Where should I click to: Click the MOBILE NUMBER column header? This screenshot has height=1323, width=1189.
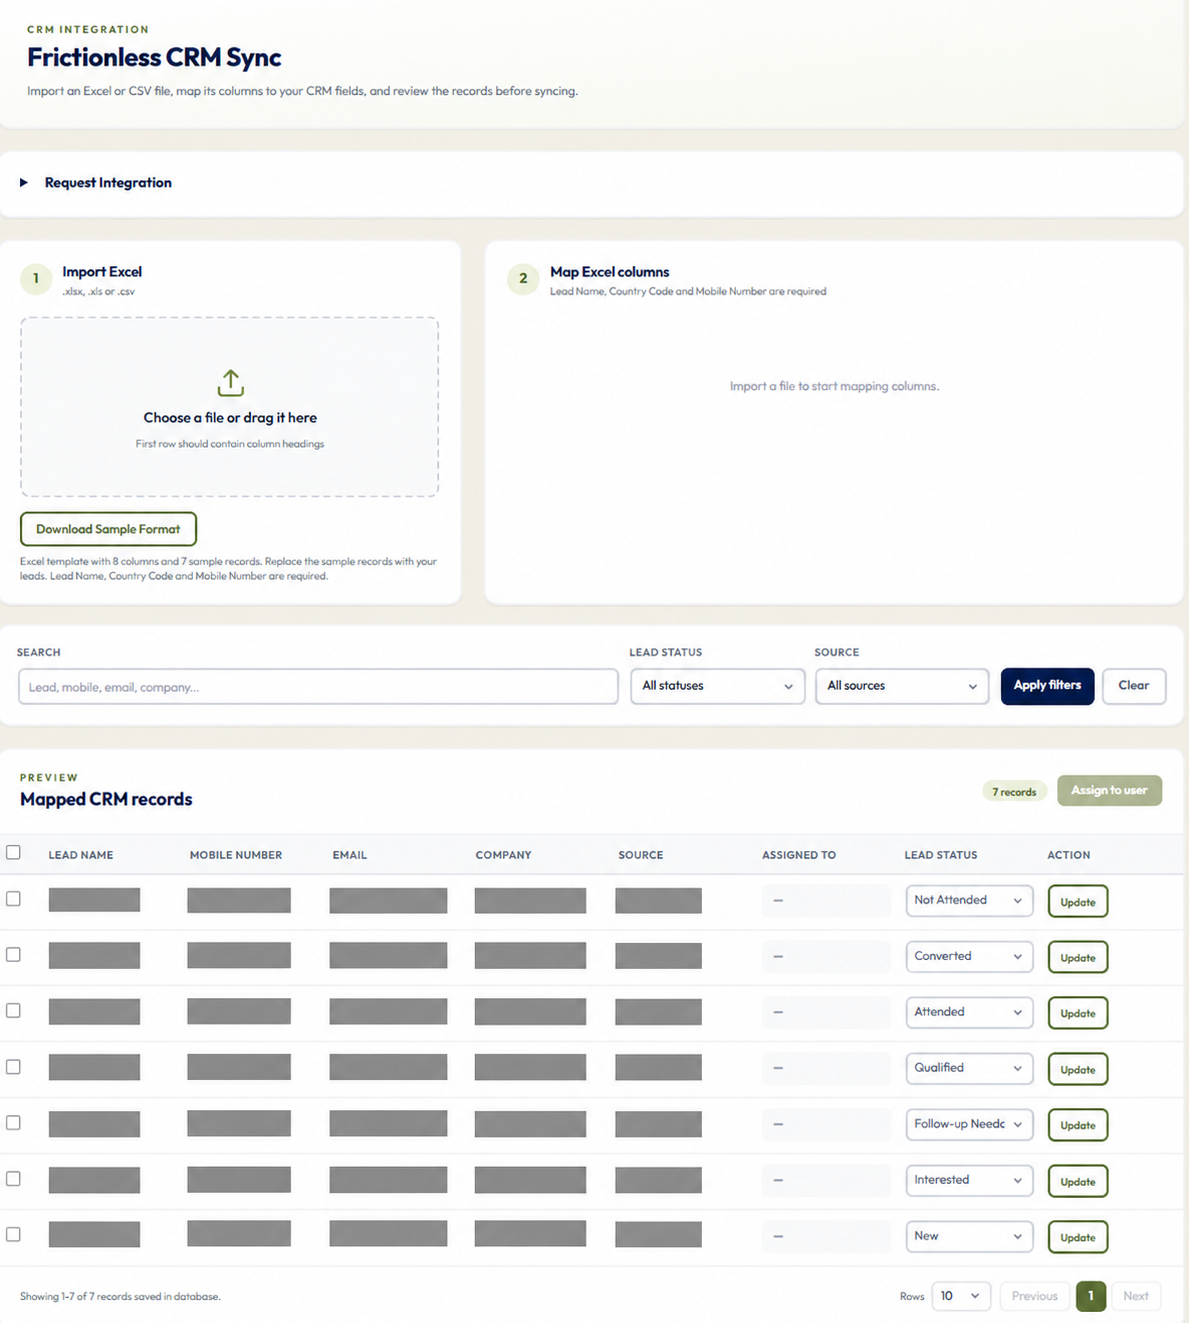236,855
